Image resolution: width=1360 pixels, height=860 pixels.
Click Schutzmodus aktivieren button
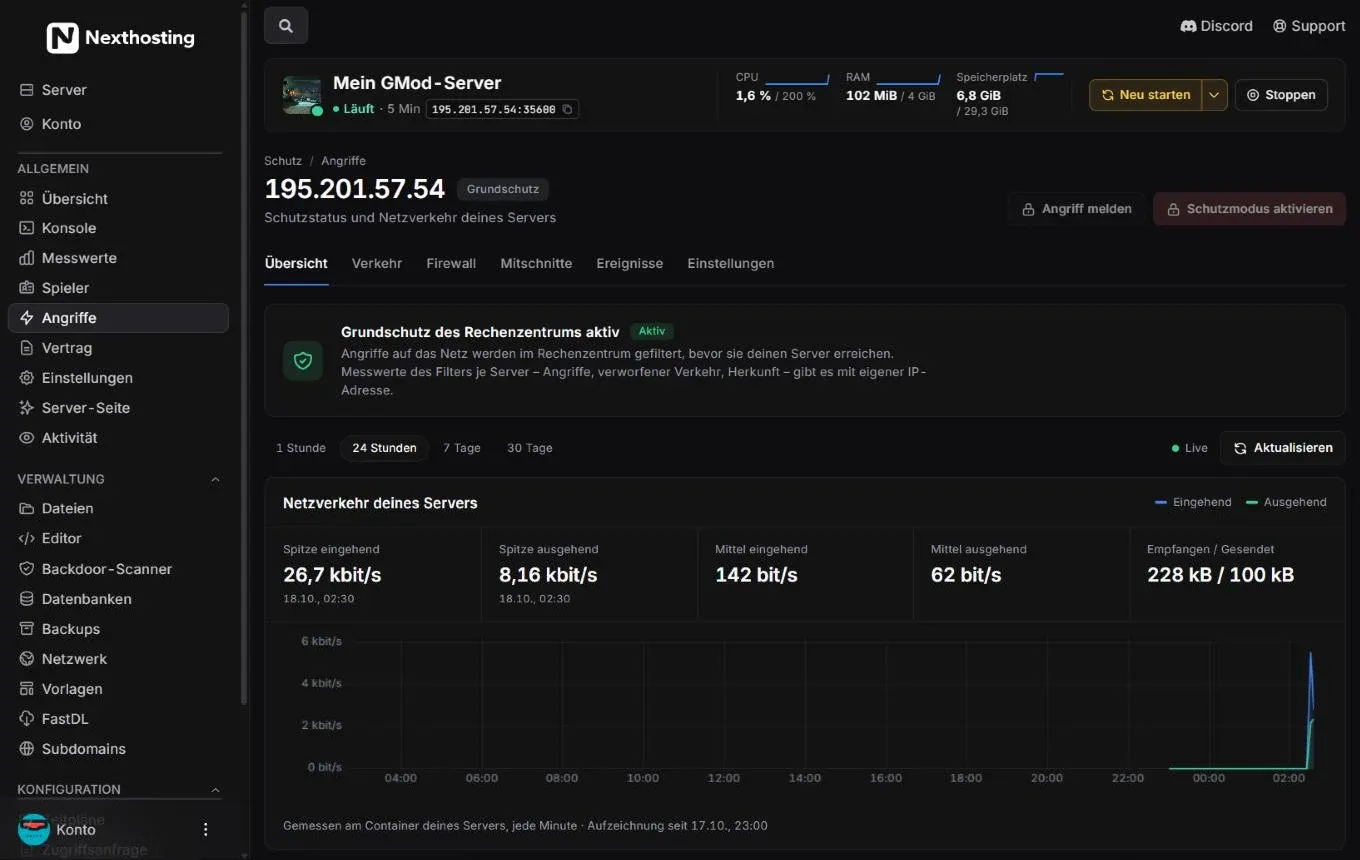coord(1249,209)
